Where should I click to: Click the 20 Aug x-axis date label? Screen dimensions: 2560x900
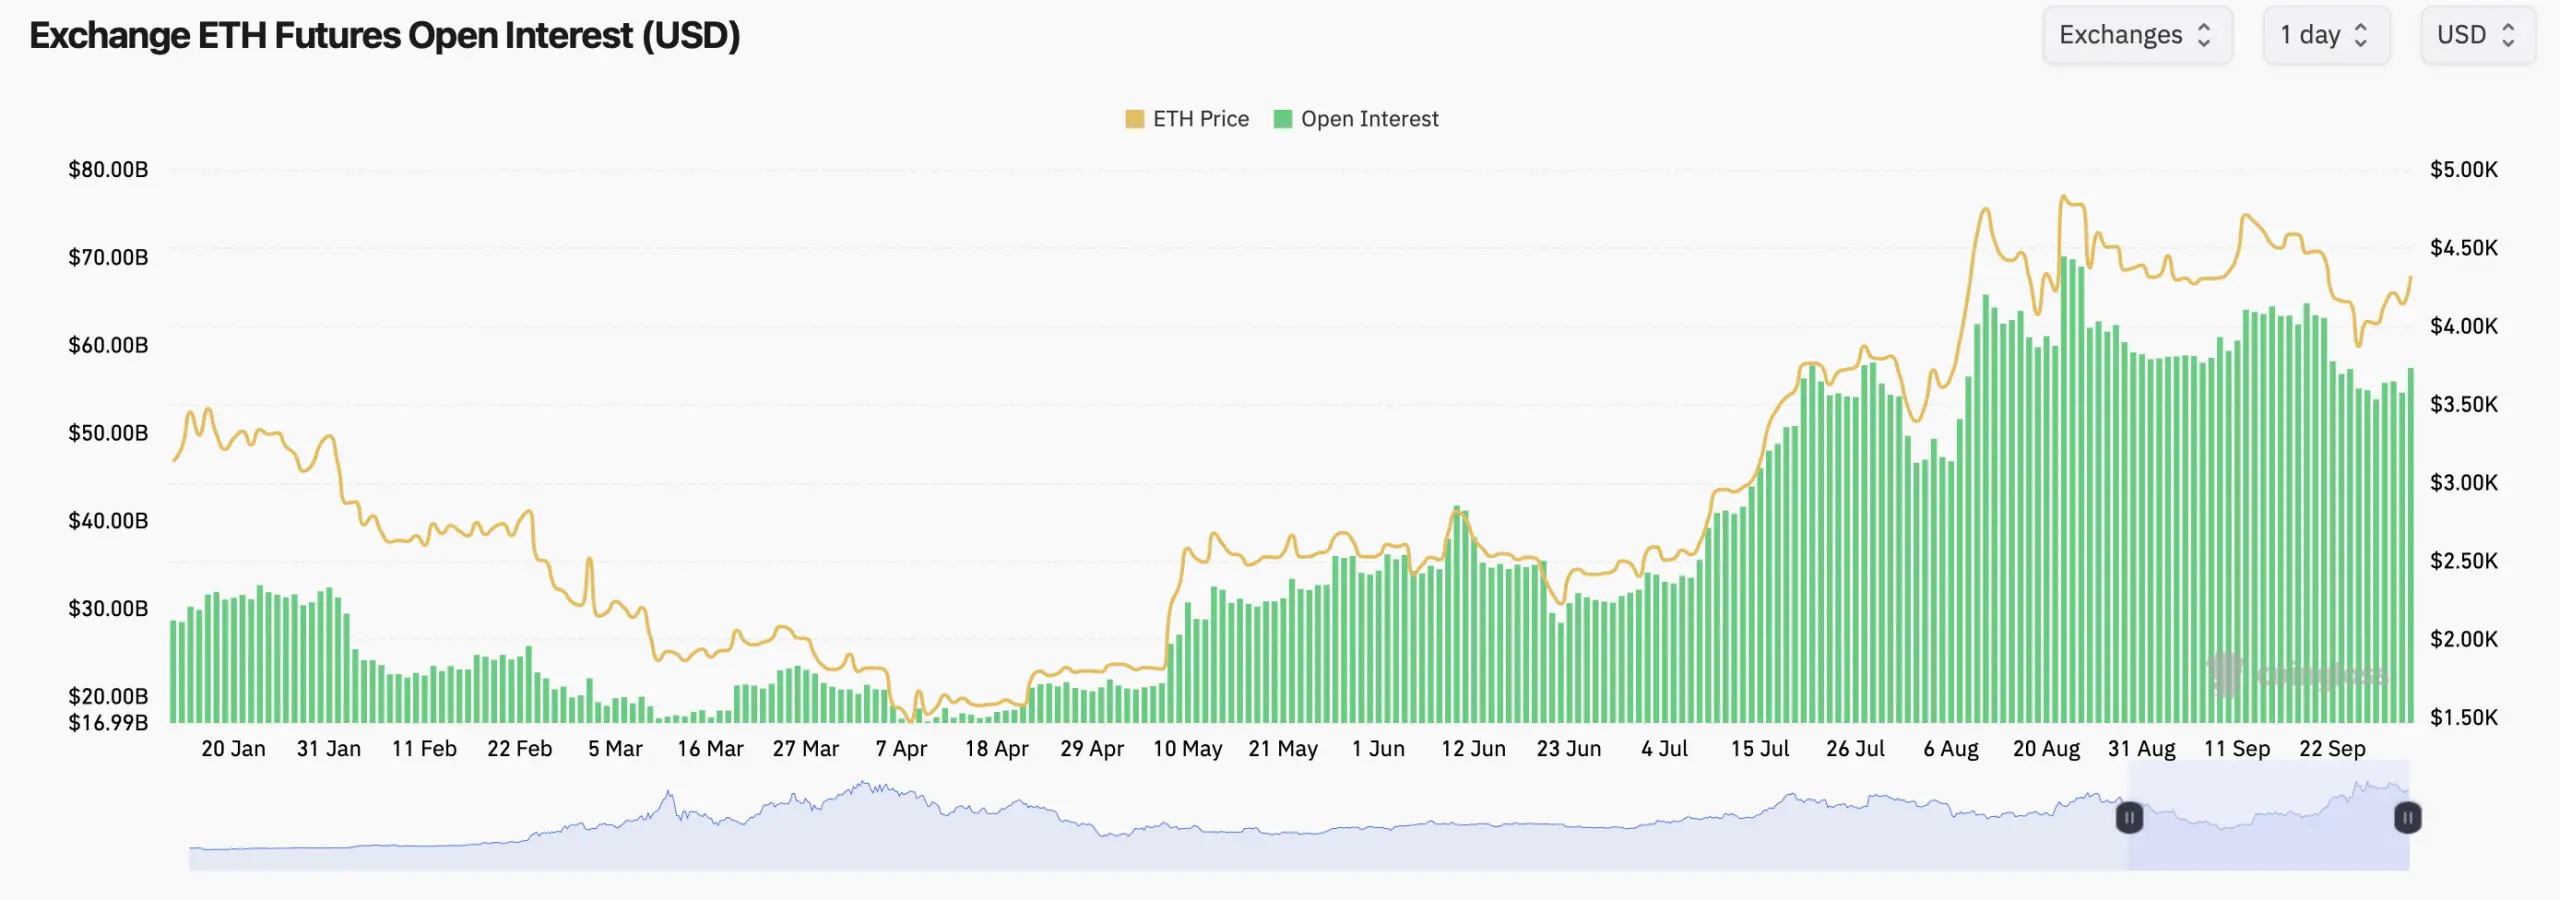point(2046,748)
